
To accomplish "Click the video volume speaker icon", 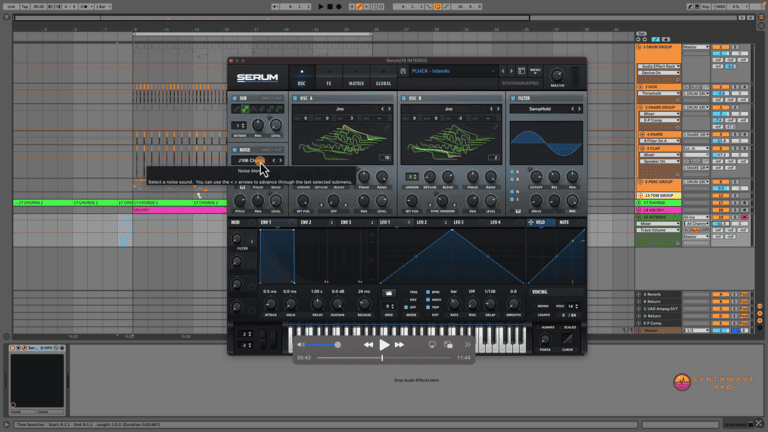I will pos(301,345).
